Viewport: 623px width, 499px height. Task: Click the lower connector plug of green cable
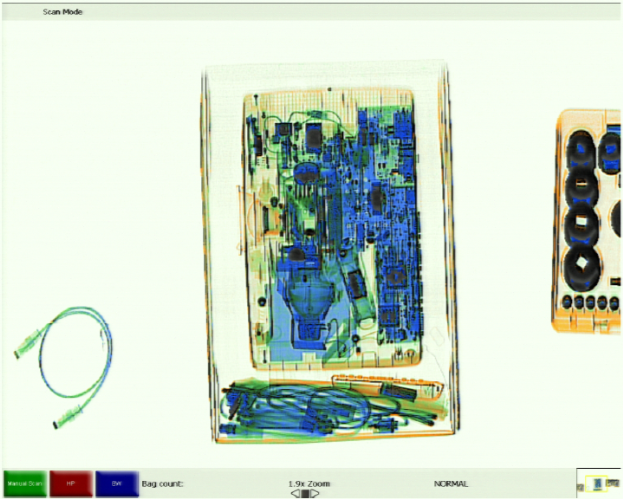[x=67, y=413]
